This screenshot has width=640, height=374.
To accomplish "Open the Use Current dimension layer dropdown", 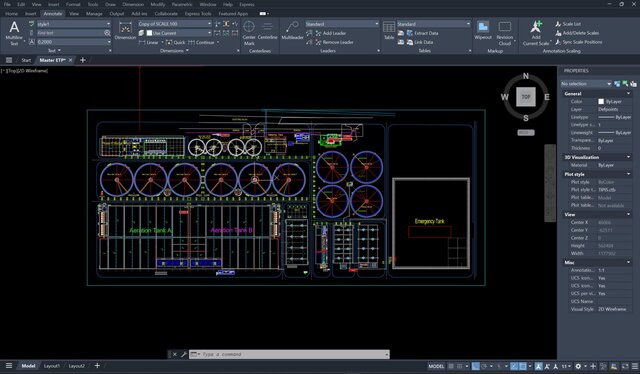I will click(x=179, y=33).
